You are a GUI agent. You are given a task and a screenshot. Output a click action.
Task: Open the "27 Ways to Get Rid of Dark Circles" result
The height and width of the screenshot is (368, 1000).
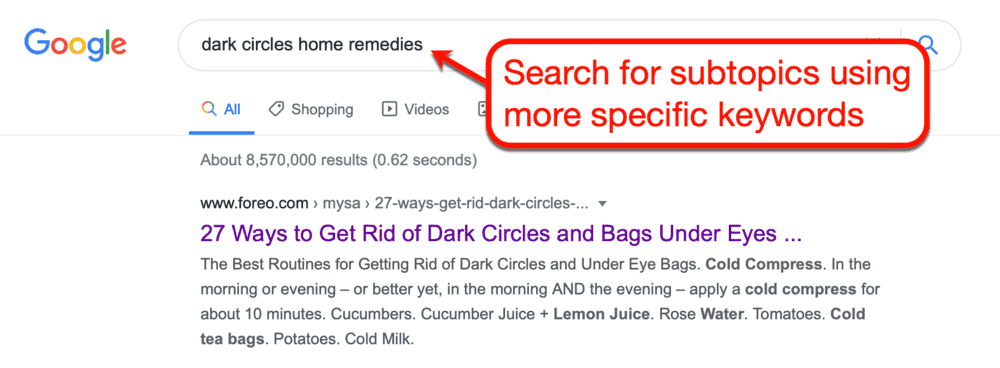(501, 234)
